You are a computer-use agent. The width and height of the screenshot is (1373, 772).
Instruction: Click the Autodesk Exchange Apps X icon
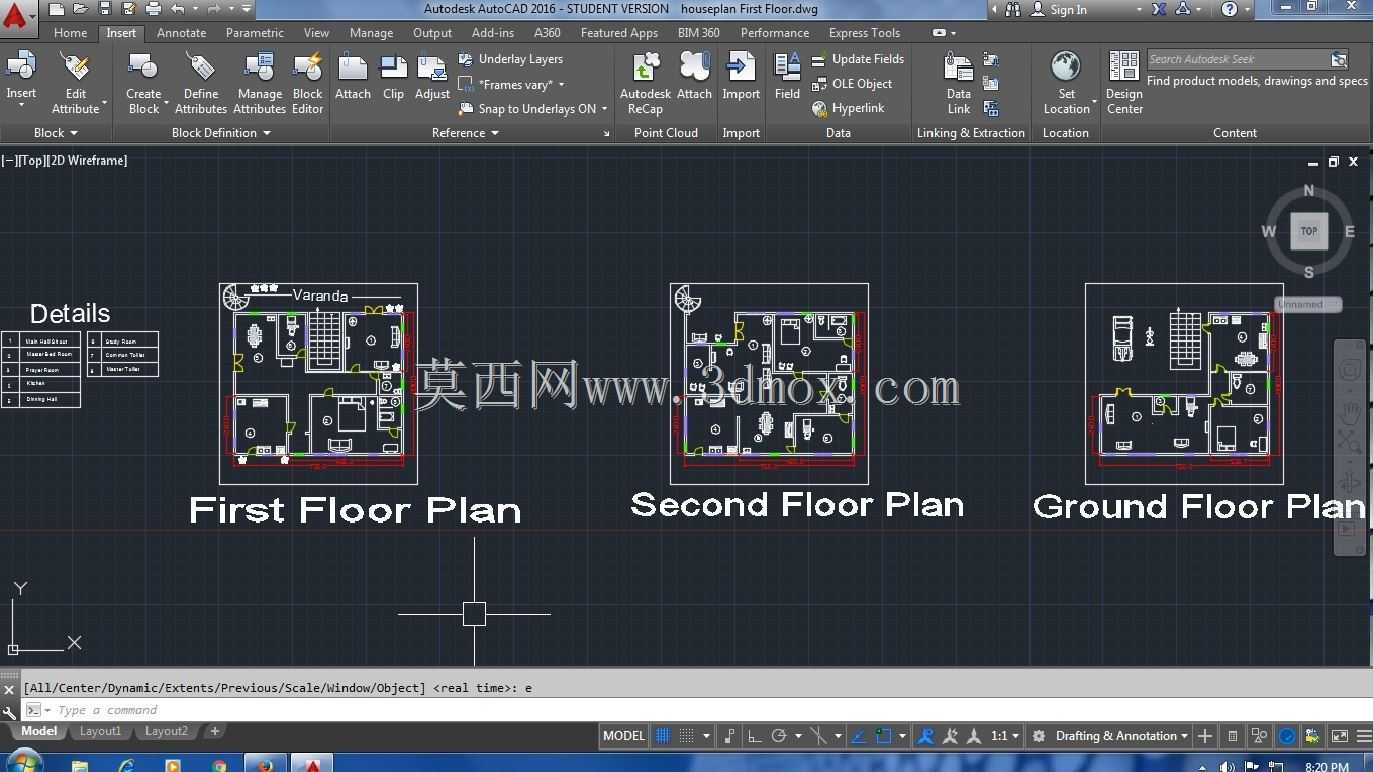1158,9
